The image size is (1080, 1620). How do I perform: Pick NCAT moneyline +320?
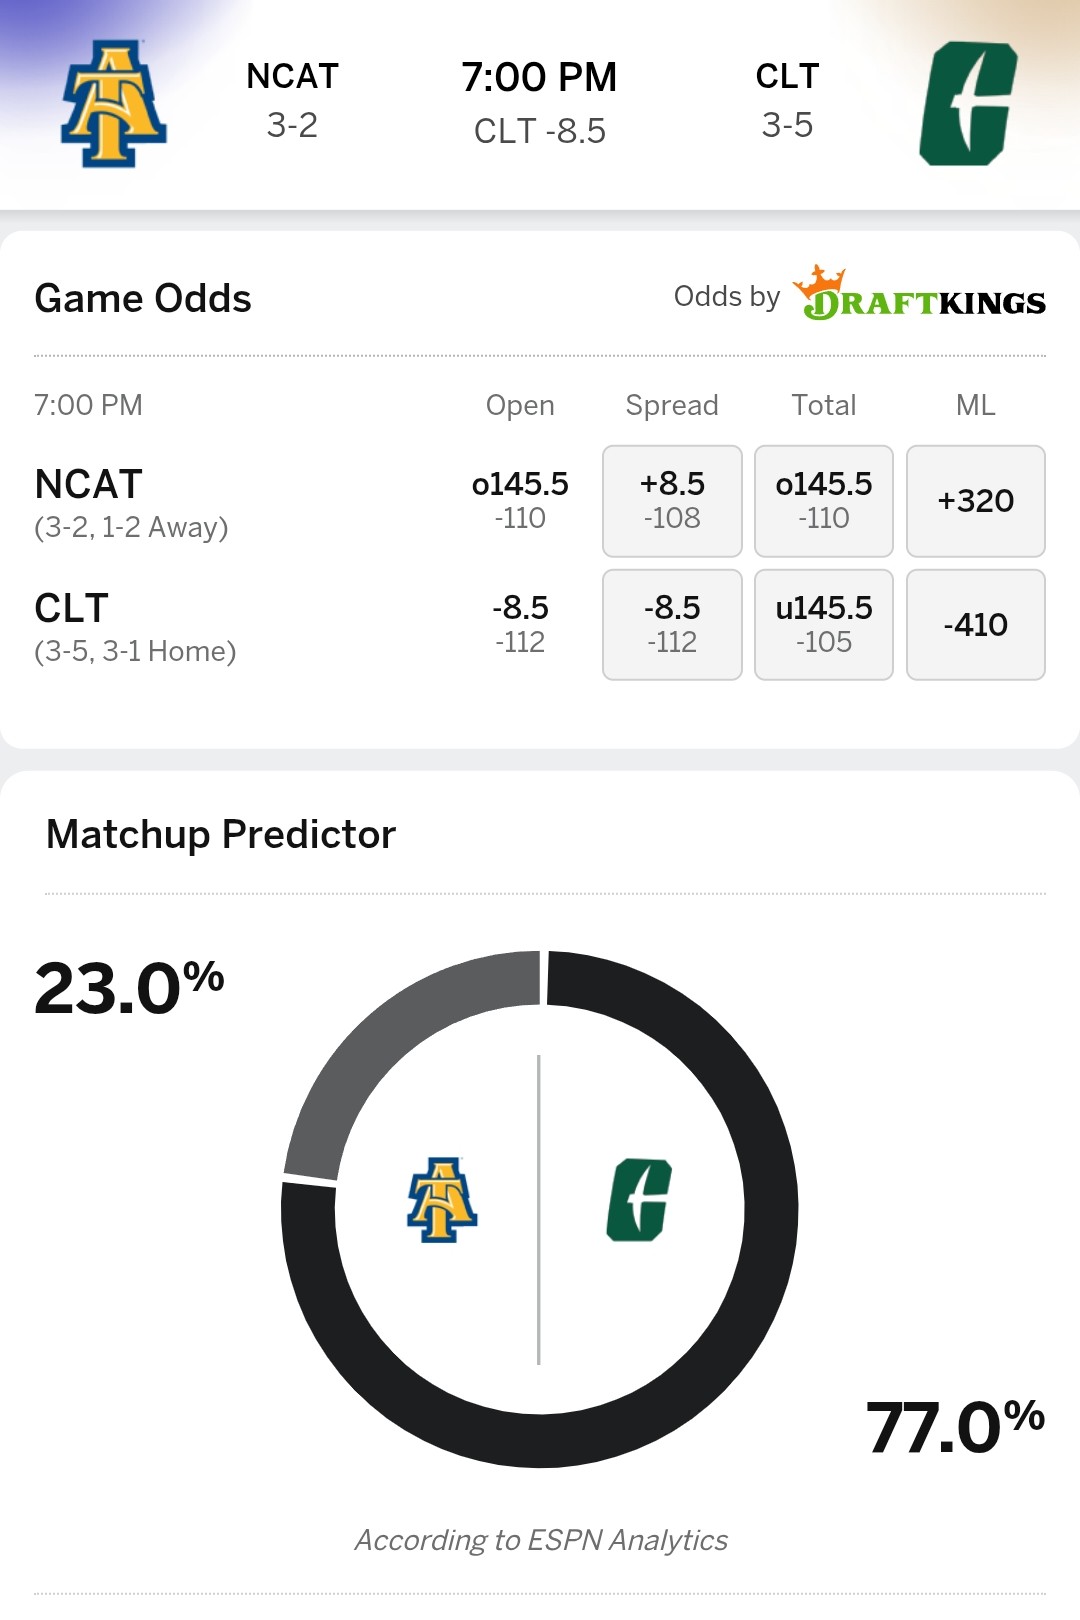[x=975, y=500]
